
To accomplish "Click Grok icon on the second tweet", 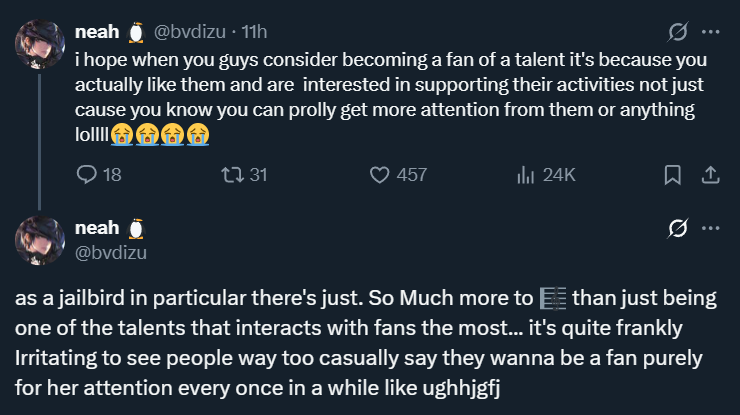I will point(676,229).
